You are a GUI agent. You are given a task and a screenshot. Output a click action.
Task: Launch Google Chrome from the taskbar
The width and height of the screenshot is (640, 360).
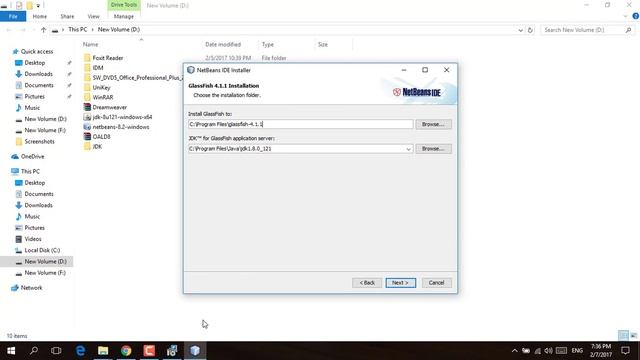(x=126, y=351)
